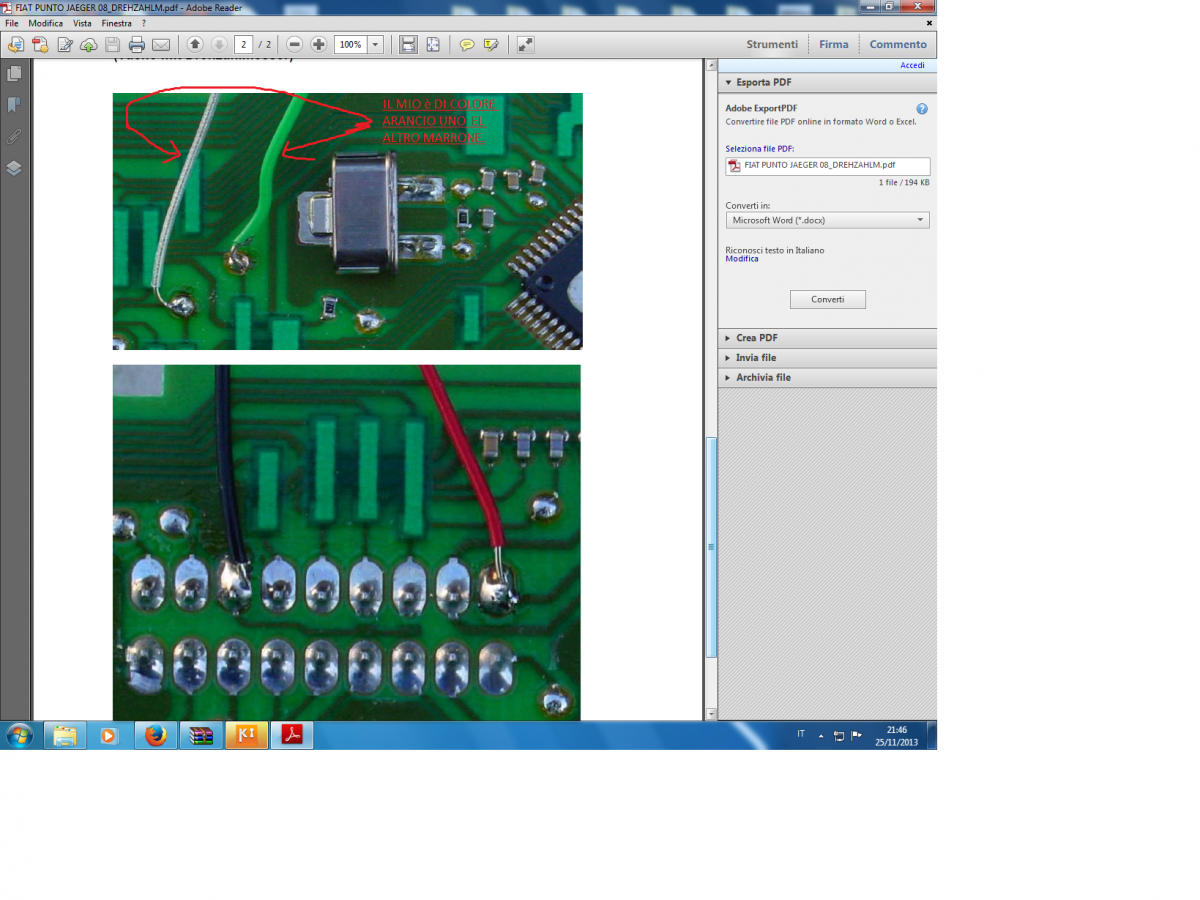Click the 100% zoom value field
1200x900 pixels.
(x=351, y=44)
